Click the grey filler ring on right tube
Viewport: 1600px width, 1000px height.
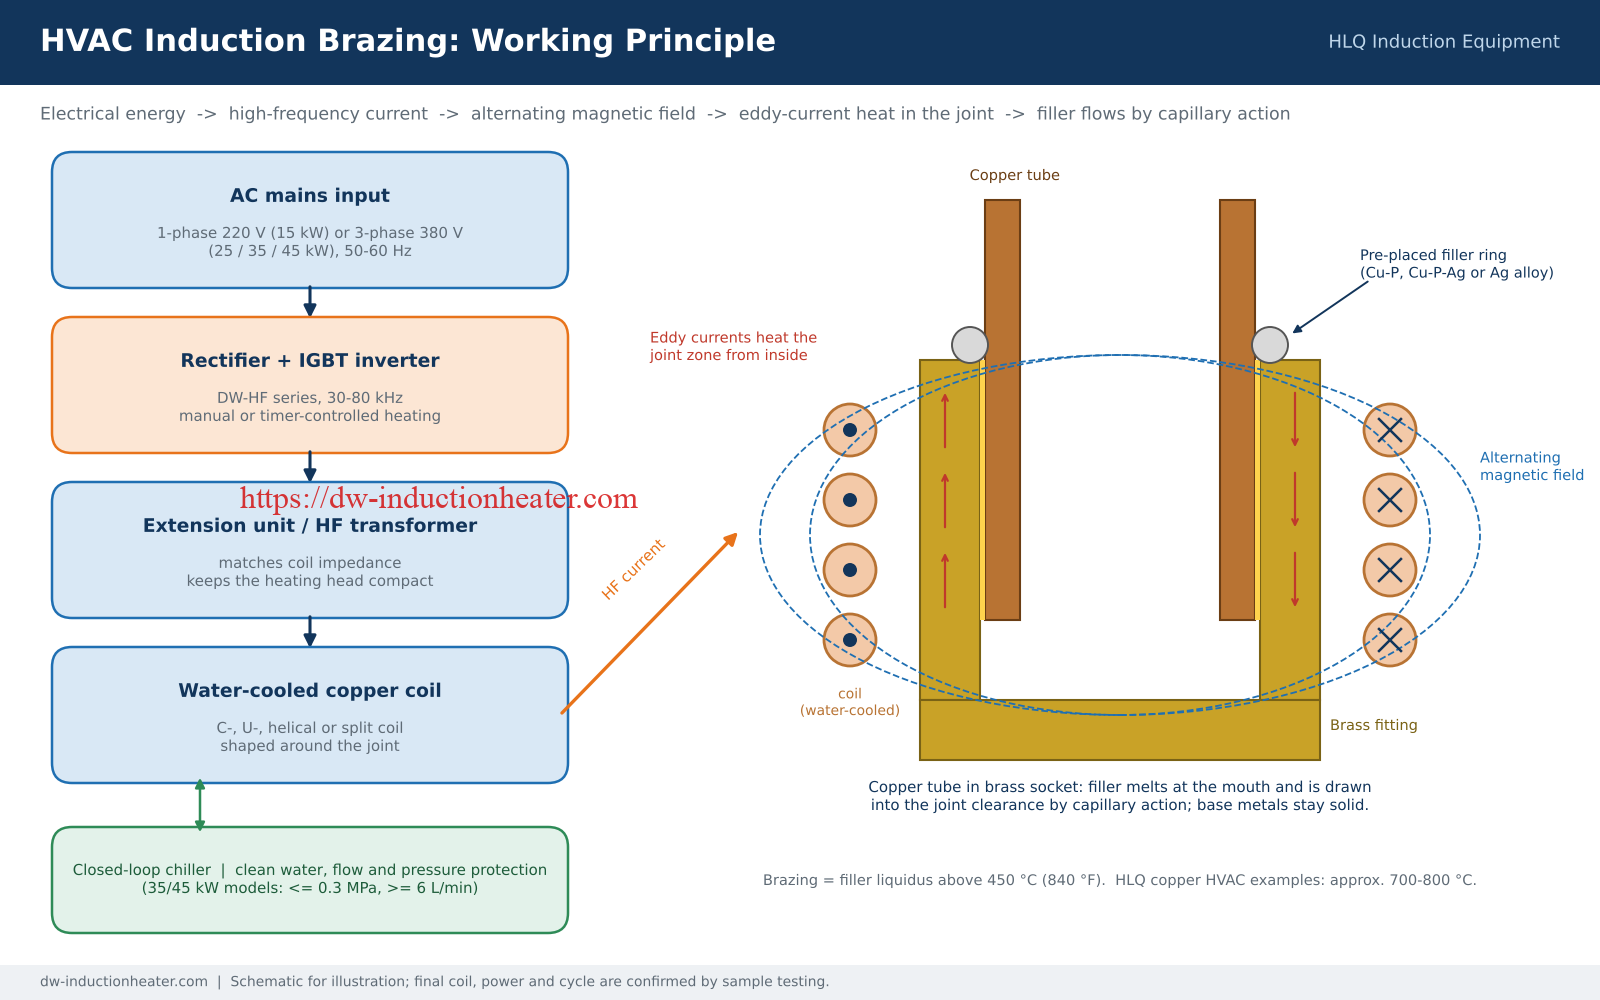[x=1270, y=345]
